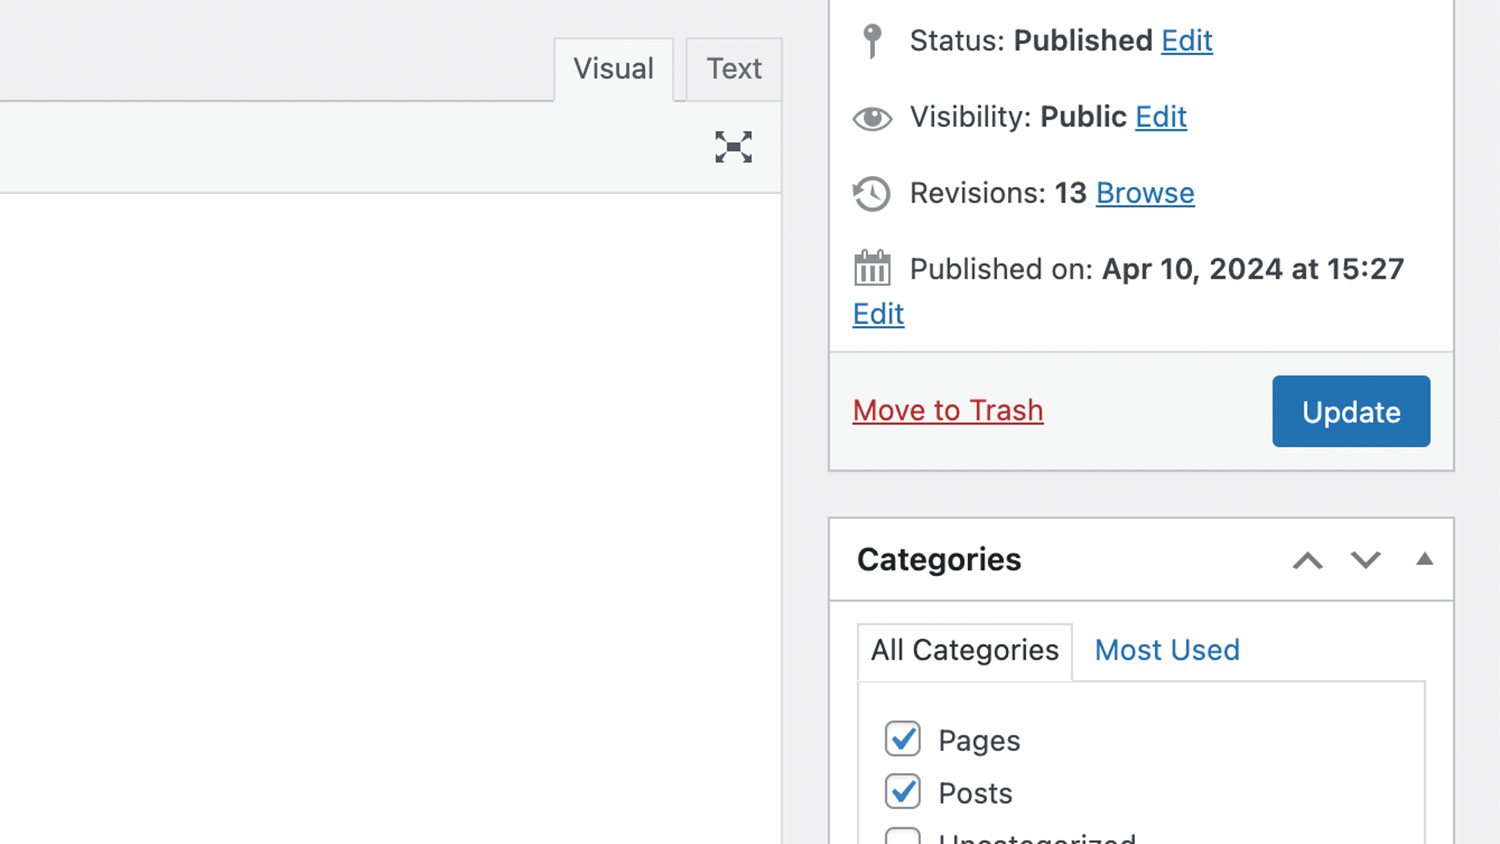
Task: Click the visibility eye icon
Action: click(x=872, y=118)
